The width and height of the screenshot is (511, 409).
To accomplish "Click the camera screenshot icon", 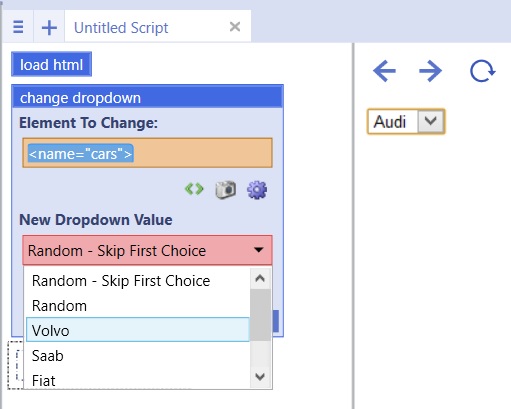I will point(226,190).
